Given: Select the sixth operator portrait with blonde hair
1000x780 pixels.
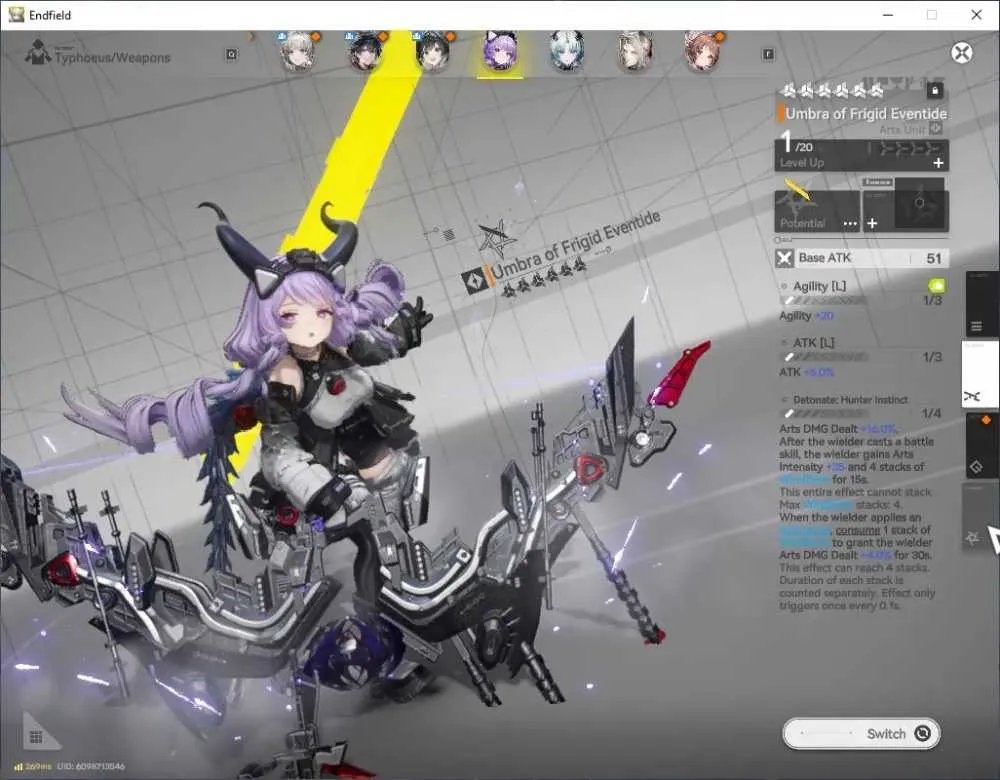Looking at the screenshot, I should pos(635,51).
